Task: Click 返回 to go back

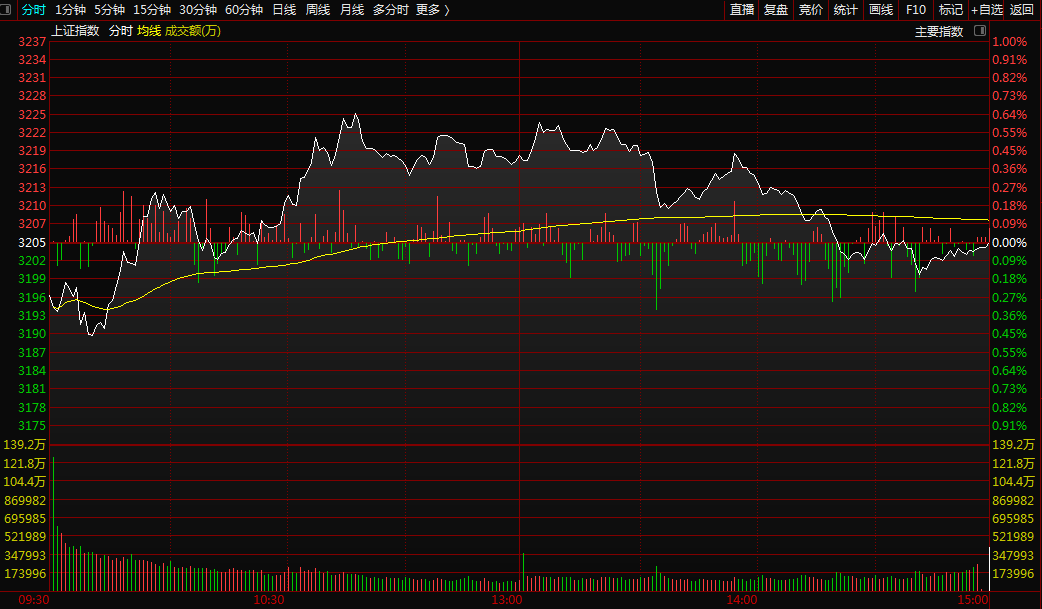Action: pos(1022,10)
